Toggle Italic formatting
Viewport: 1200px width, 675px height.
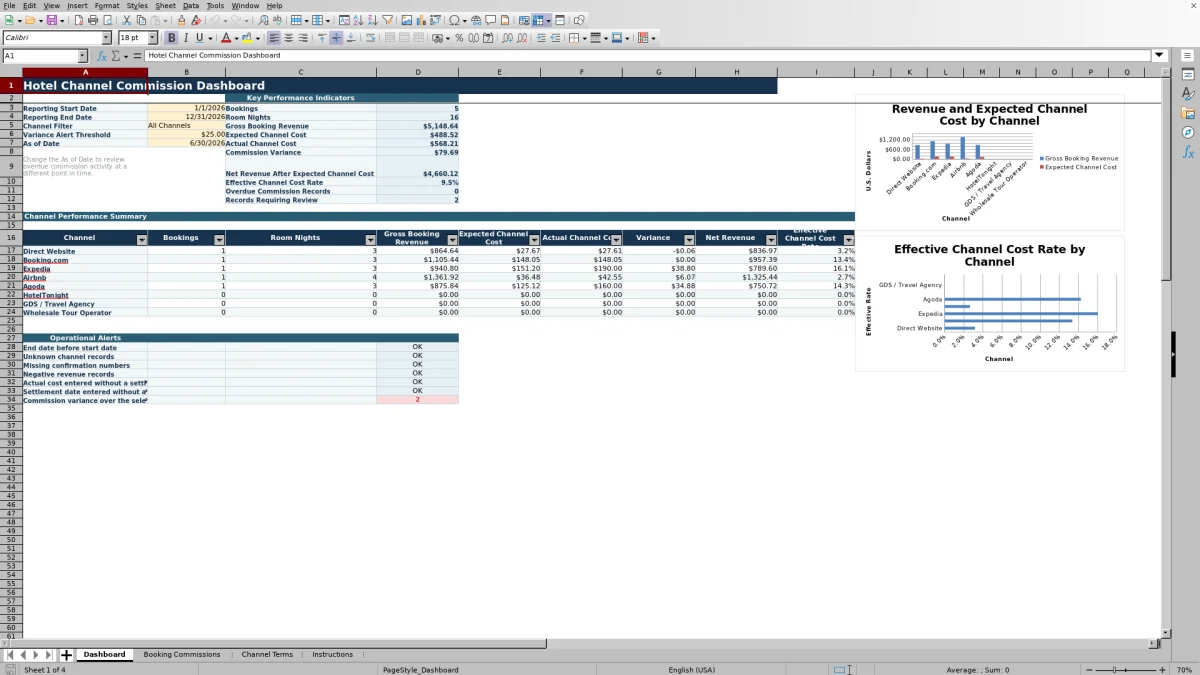pyautogui.click(x=185, y=38)
